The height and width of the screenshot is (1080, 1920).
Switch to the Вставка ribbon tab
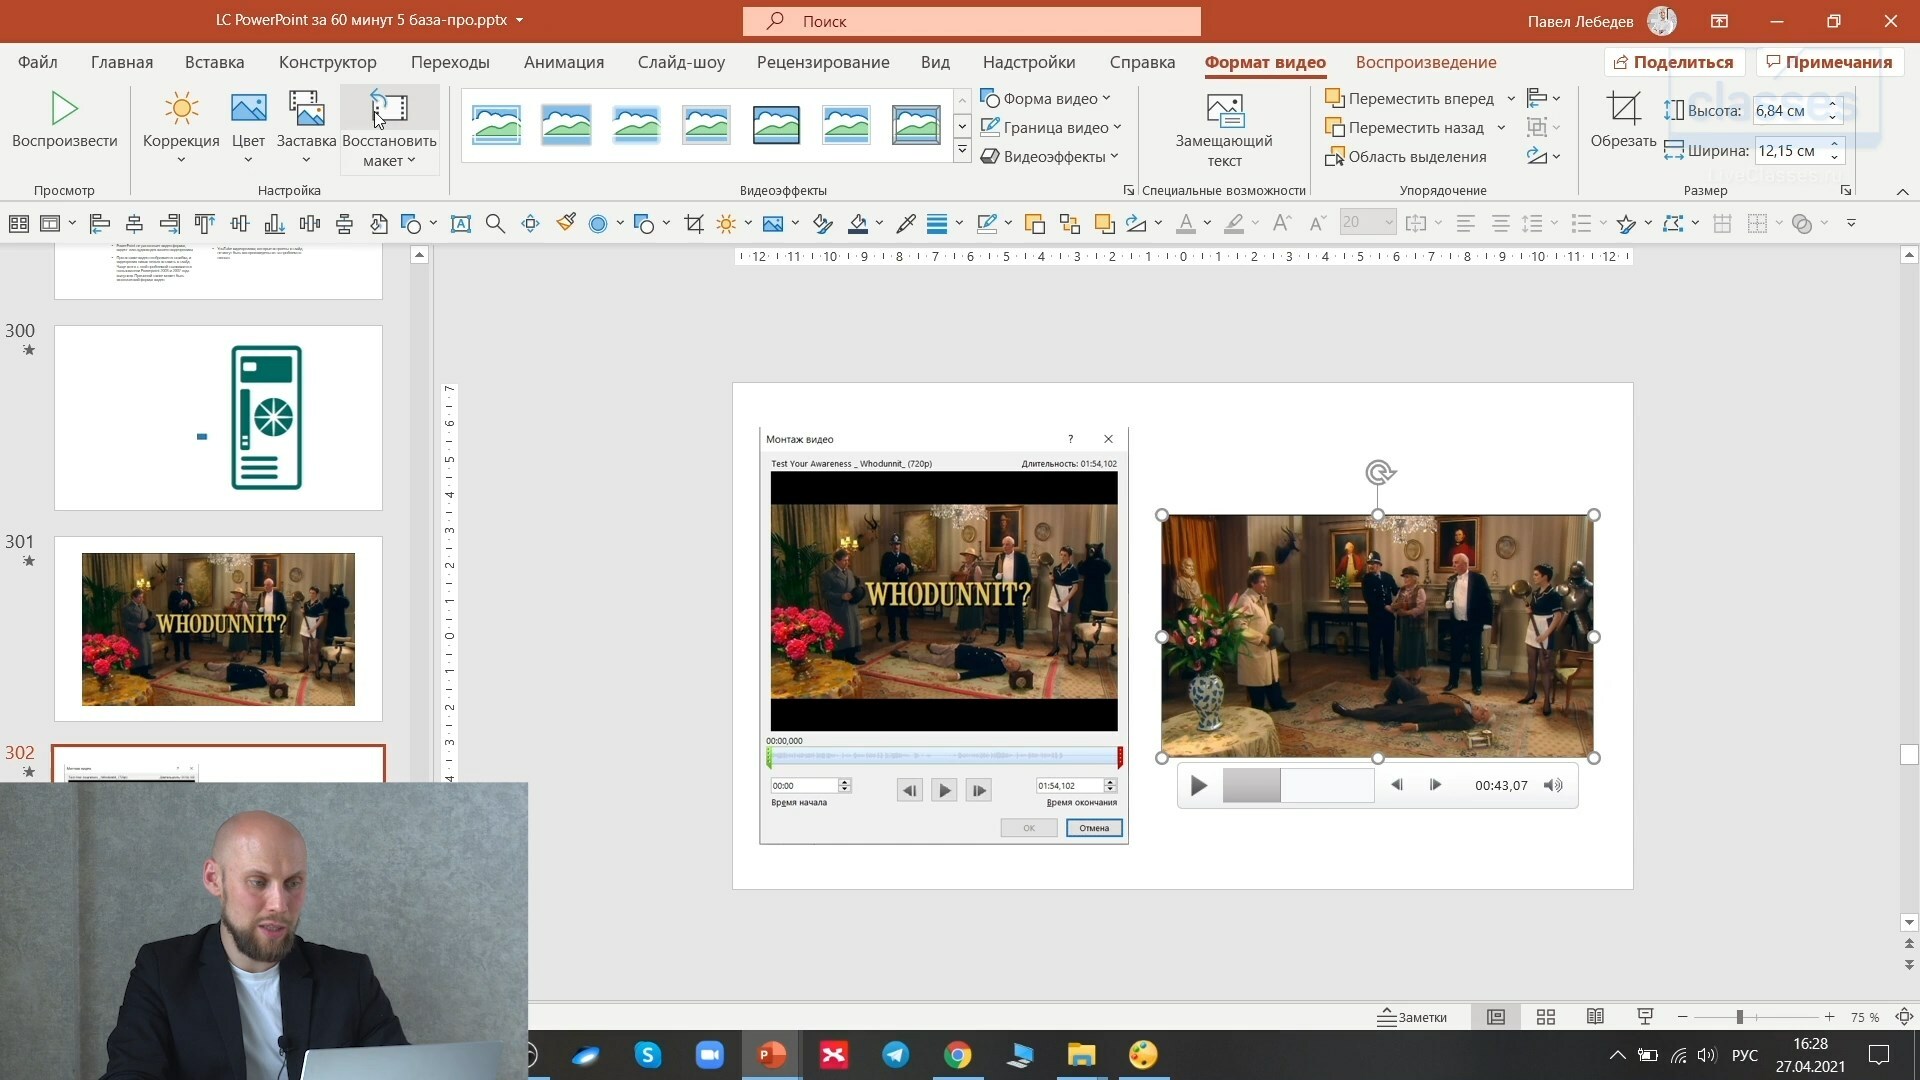214,62
